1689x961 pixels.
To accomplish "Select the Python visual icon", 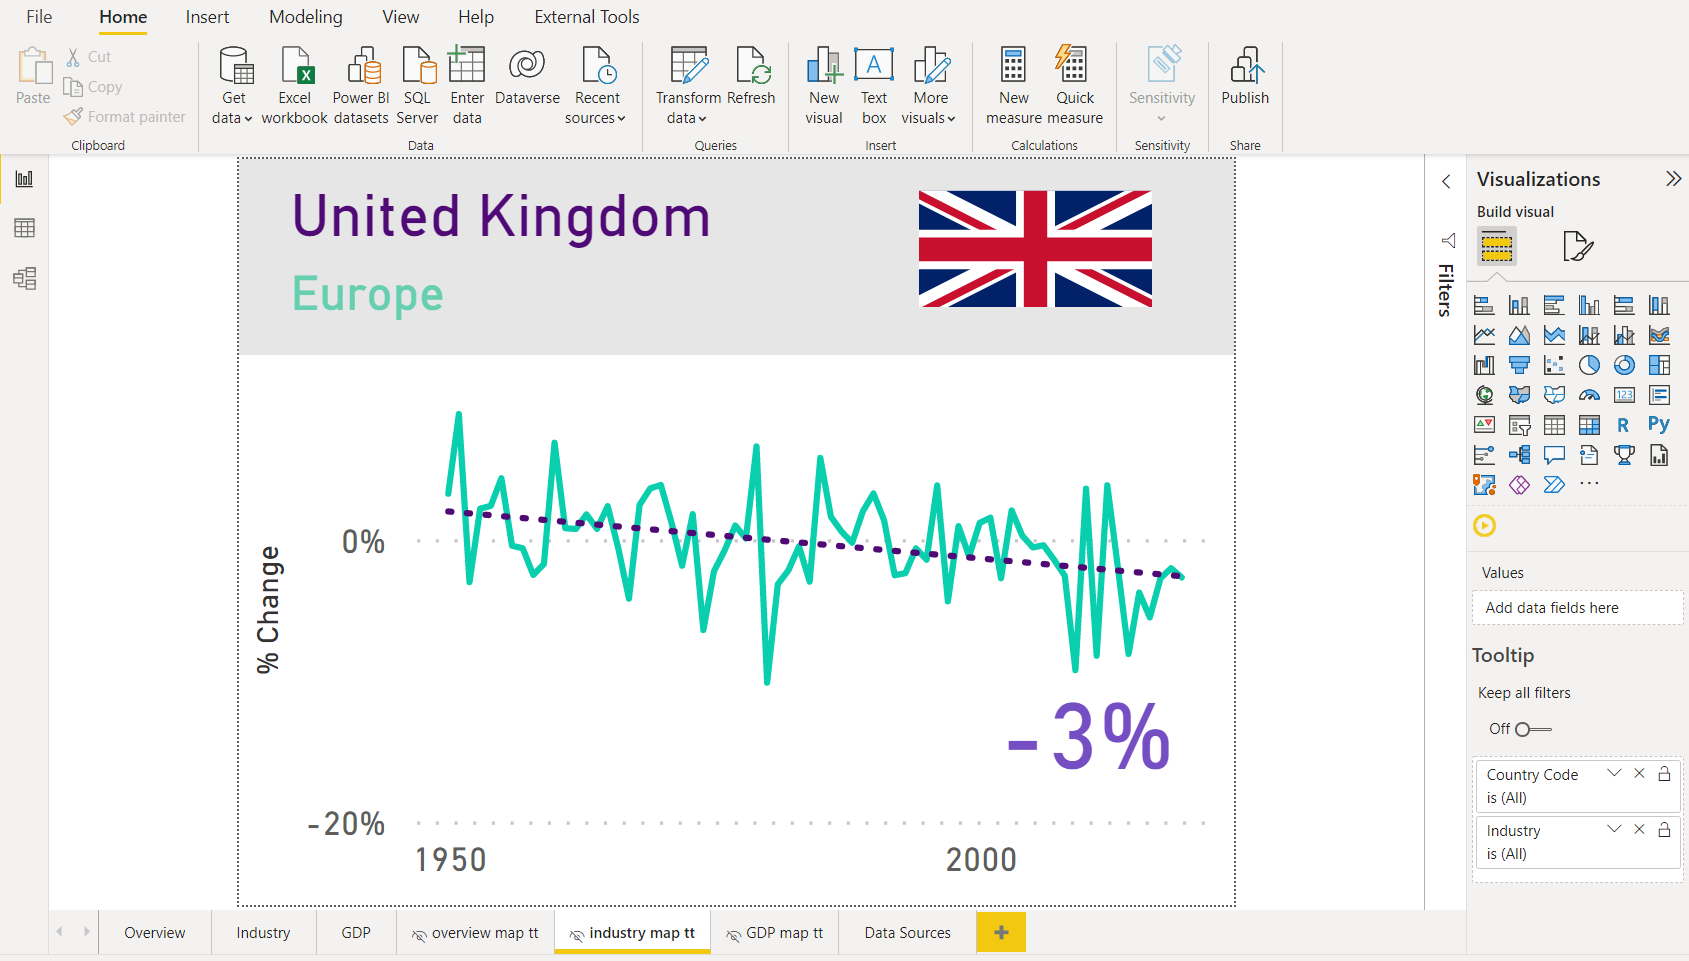I will click(x=1658, y=425).
